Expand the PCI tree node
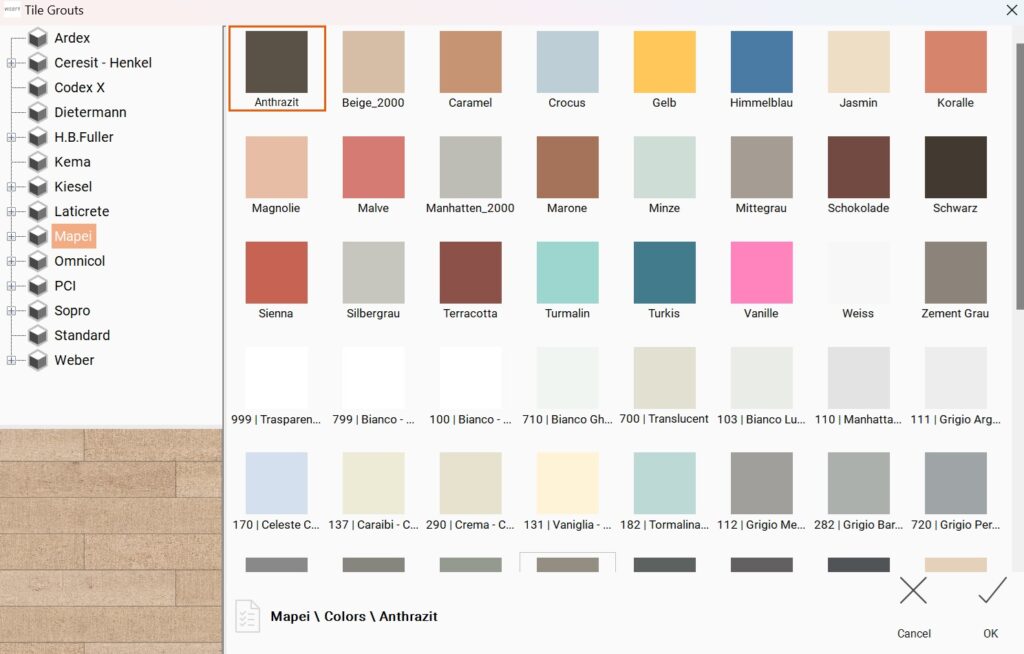 (x=11, y=286)
